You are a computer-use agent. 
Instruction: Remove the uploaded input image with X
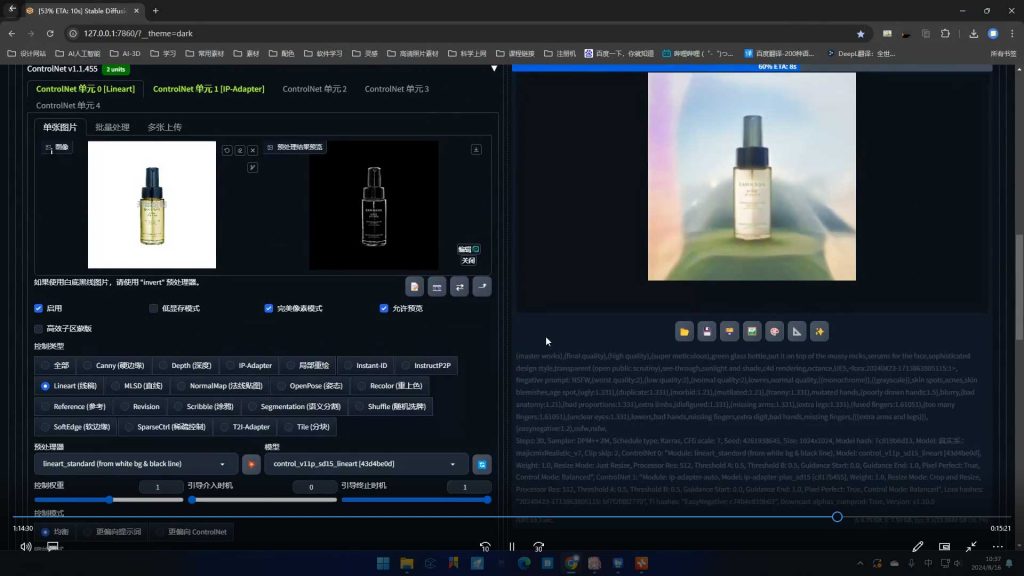click(253, 150)
